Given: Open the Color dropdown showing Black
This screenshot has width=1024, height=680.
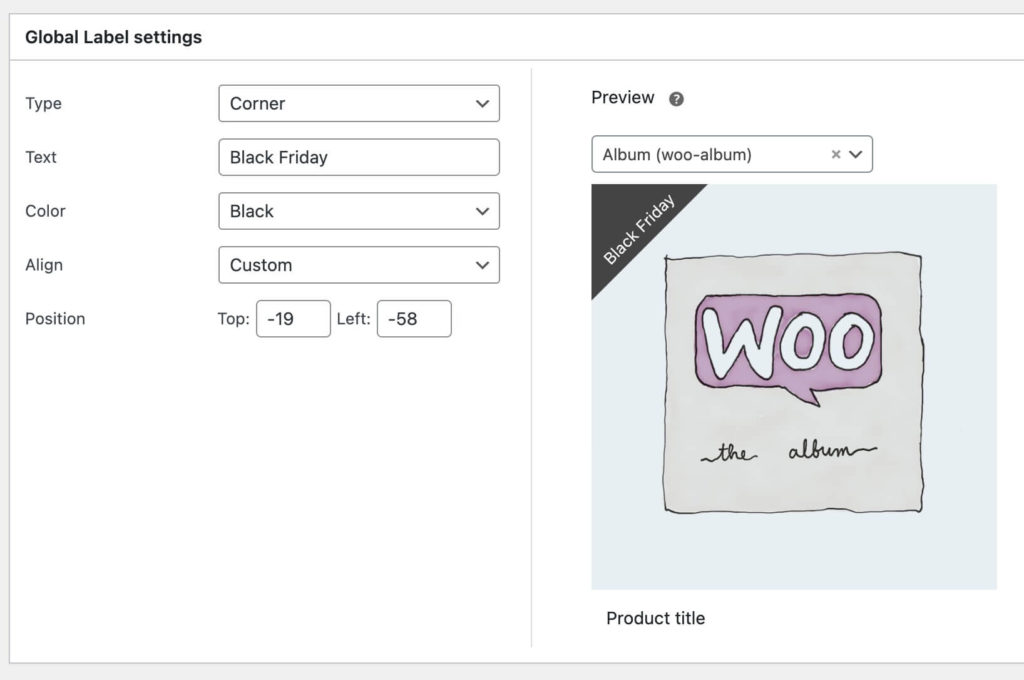Looking at the screenshot, I should point(359,211).
